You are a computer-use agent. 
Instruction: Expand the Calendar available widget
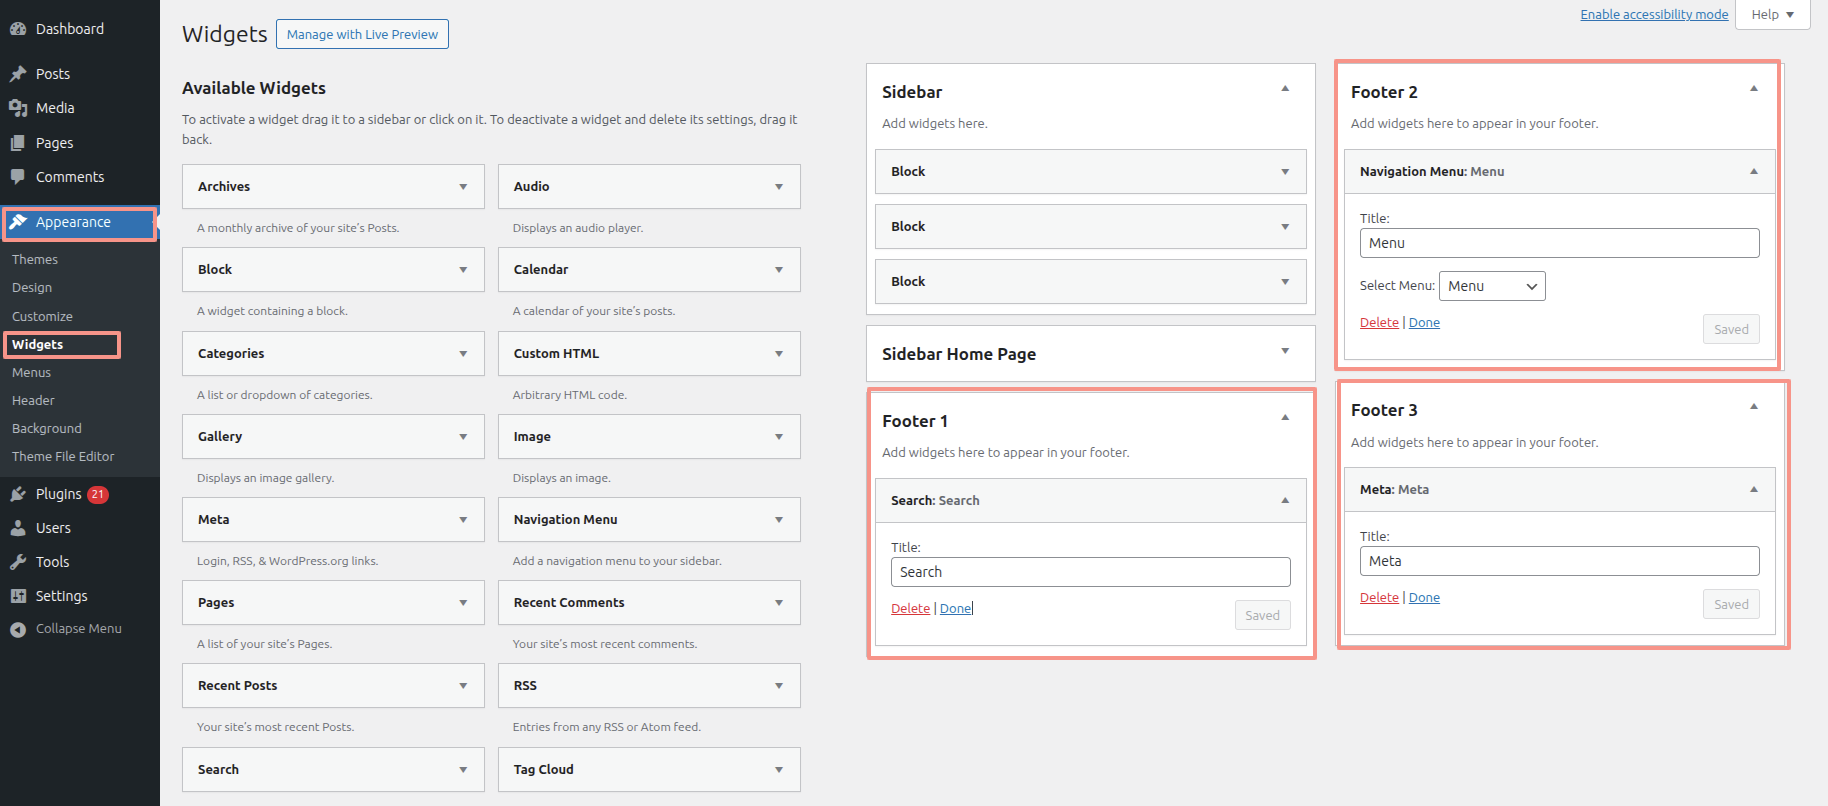[x=779, y=270]
